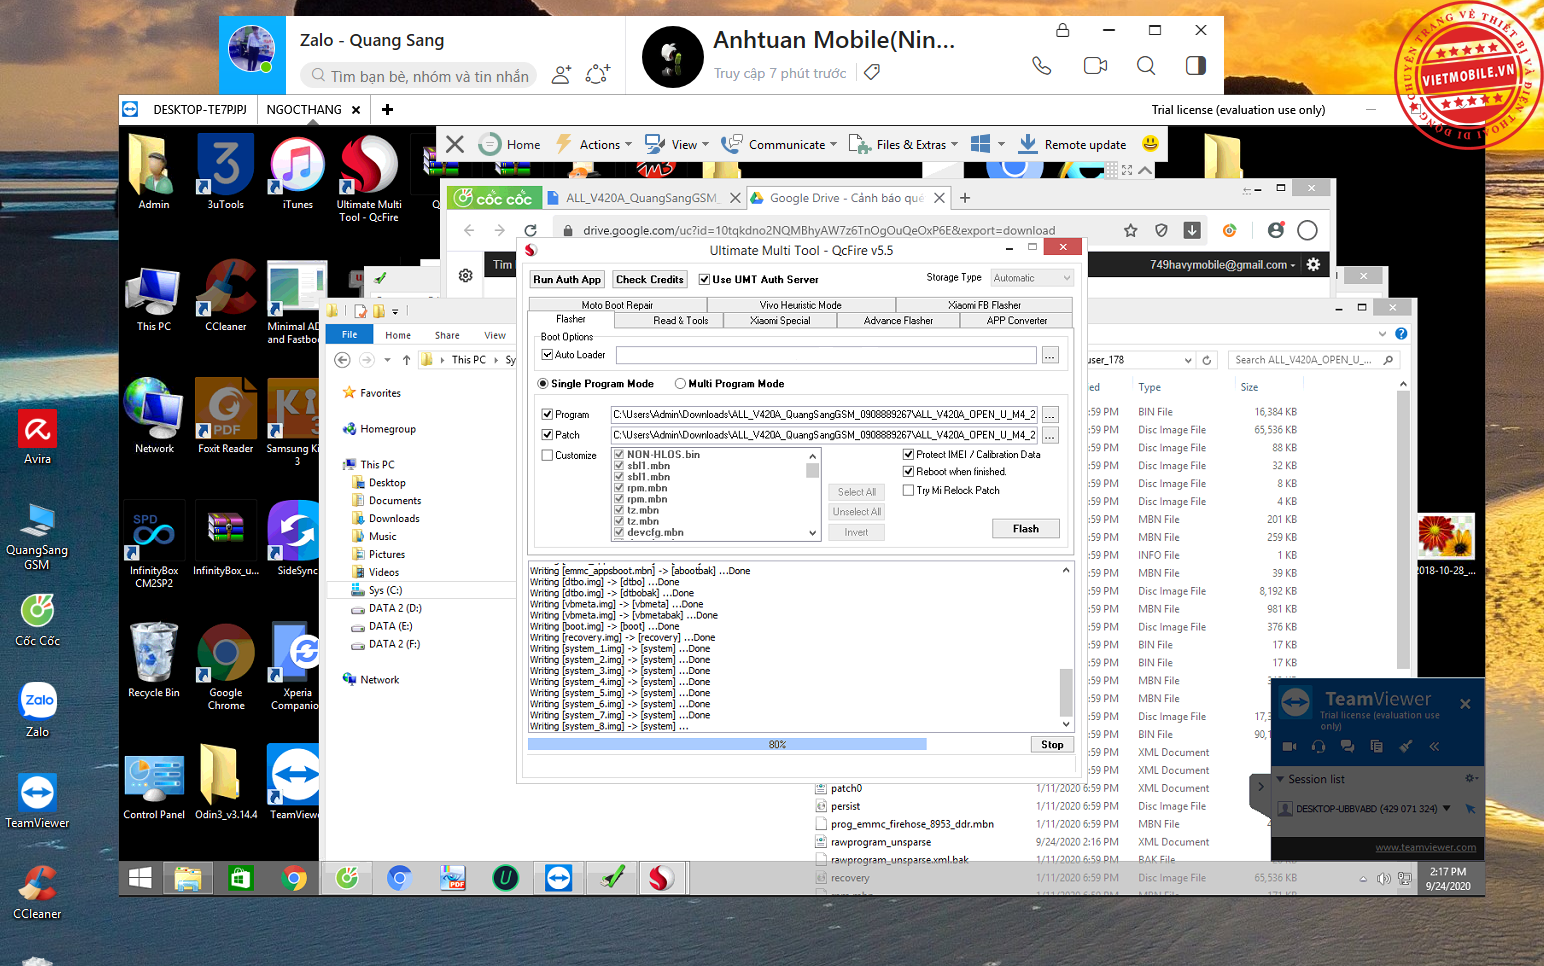Screen dimensions: 1544x966
Task: Switch to Advance Flasher tab
Action: coord(898,320)
